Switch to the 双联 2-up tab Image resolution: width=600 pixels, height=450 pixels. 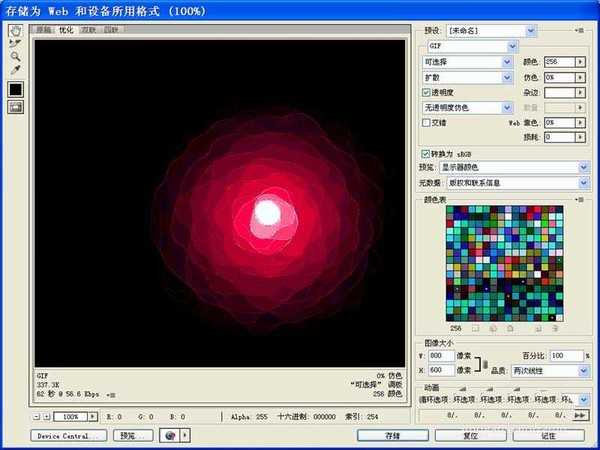click(x=89, y=31)
